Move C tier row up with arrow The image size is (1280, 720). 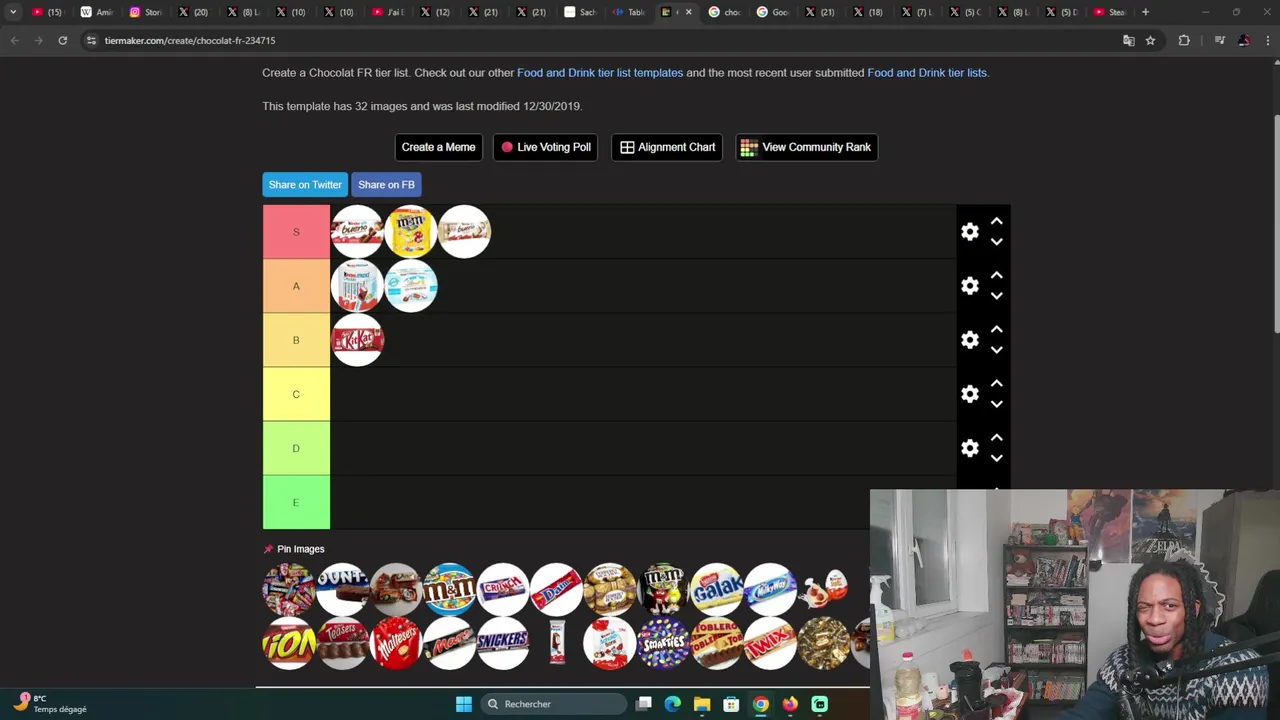pyautogui.click(x=996, y=383)
